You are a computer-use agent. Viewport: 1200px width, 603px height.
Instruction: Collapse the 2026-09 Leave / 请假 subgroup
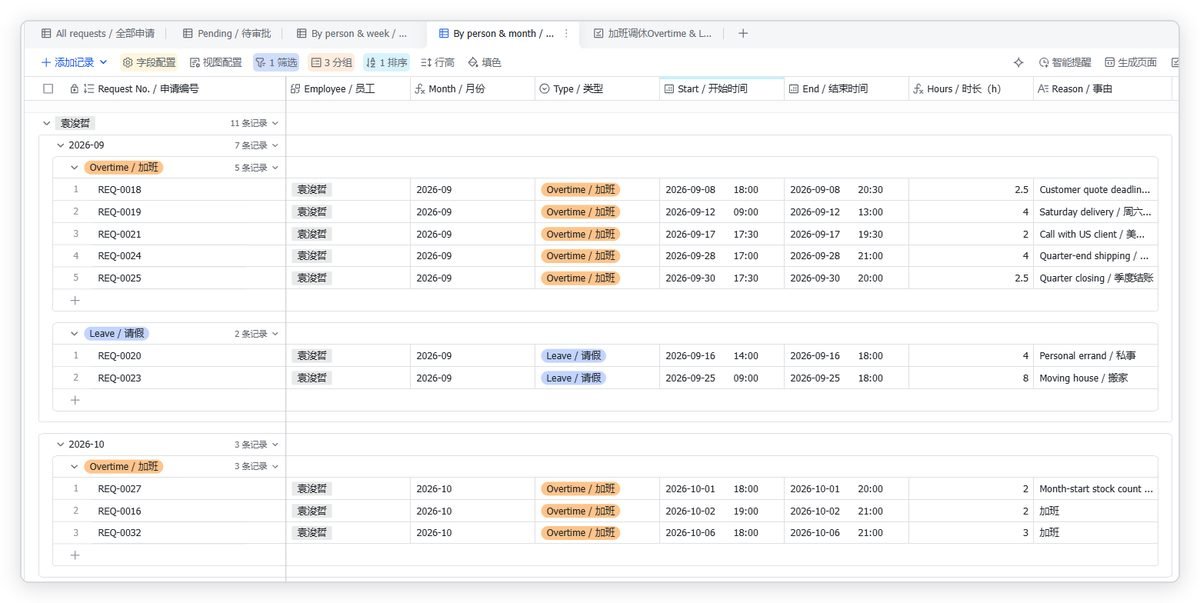[x=74, y=334]
